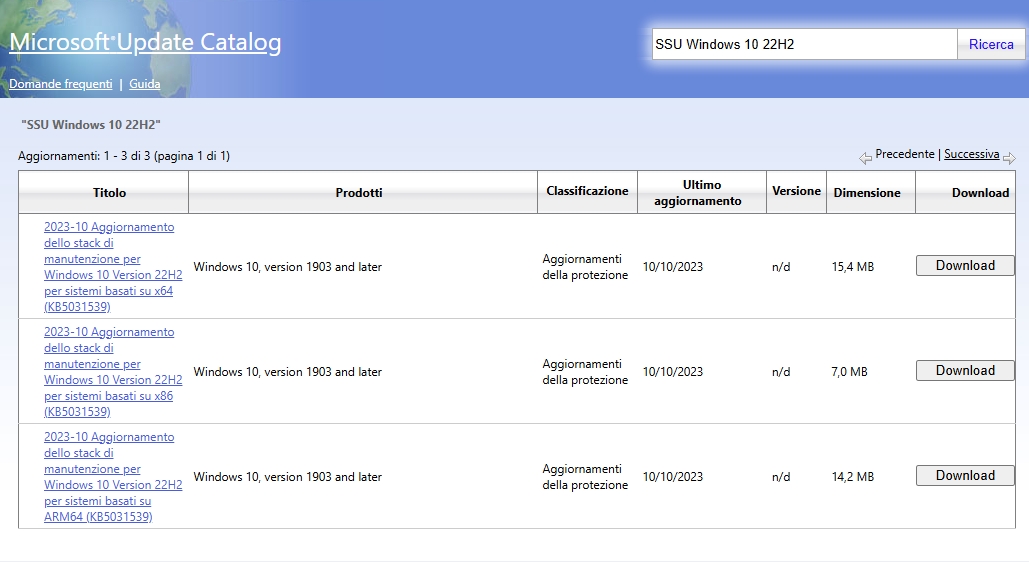
Task: Sort by Versione column header
Action: tap(796, 191)
